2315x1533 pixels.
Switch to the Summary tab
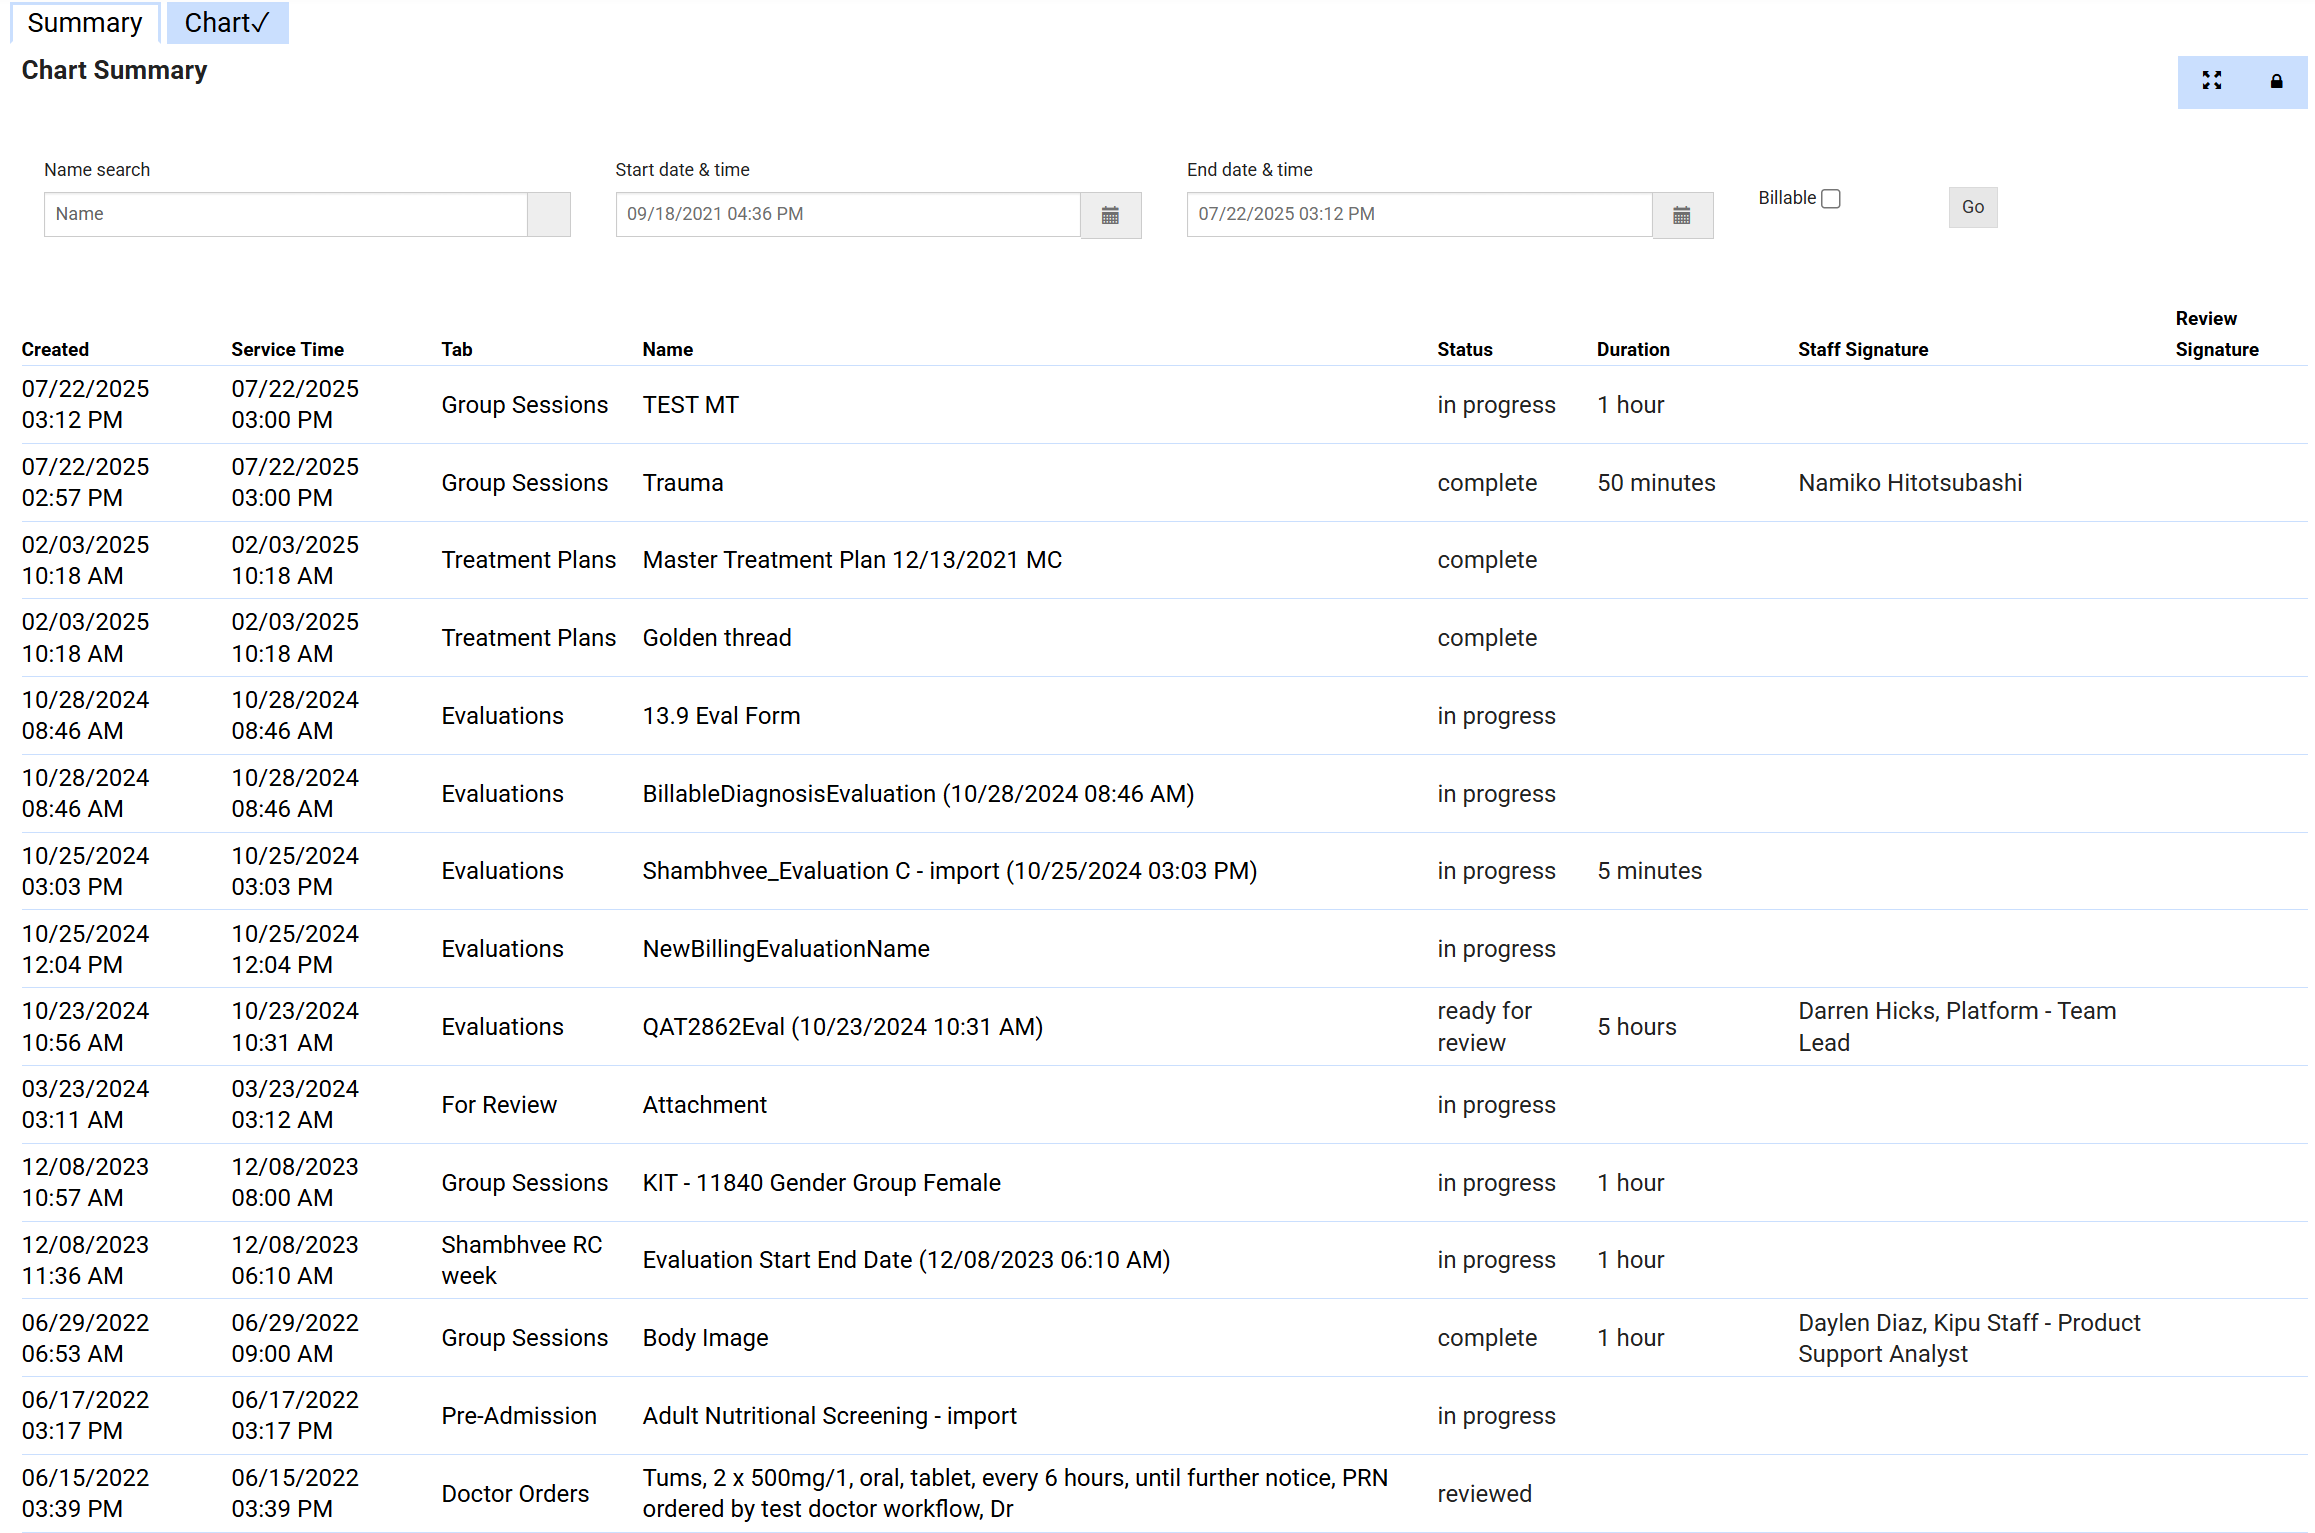[x=85, y=23]
